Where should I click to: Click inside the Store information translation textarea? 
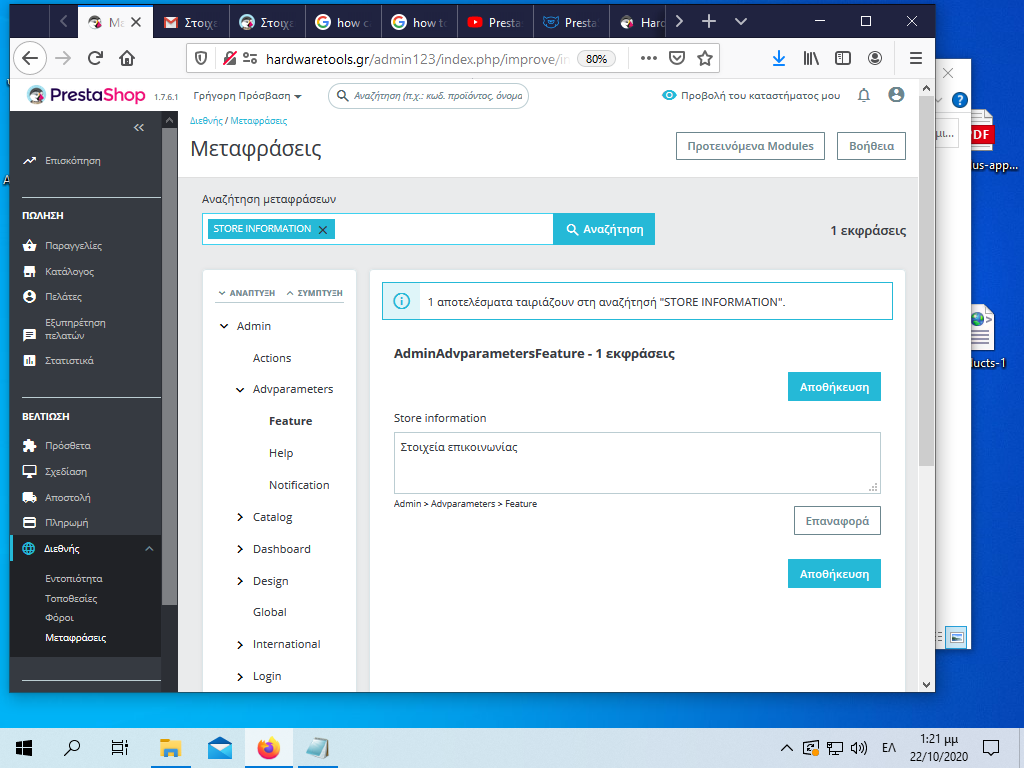click(x=637, y=462)
